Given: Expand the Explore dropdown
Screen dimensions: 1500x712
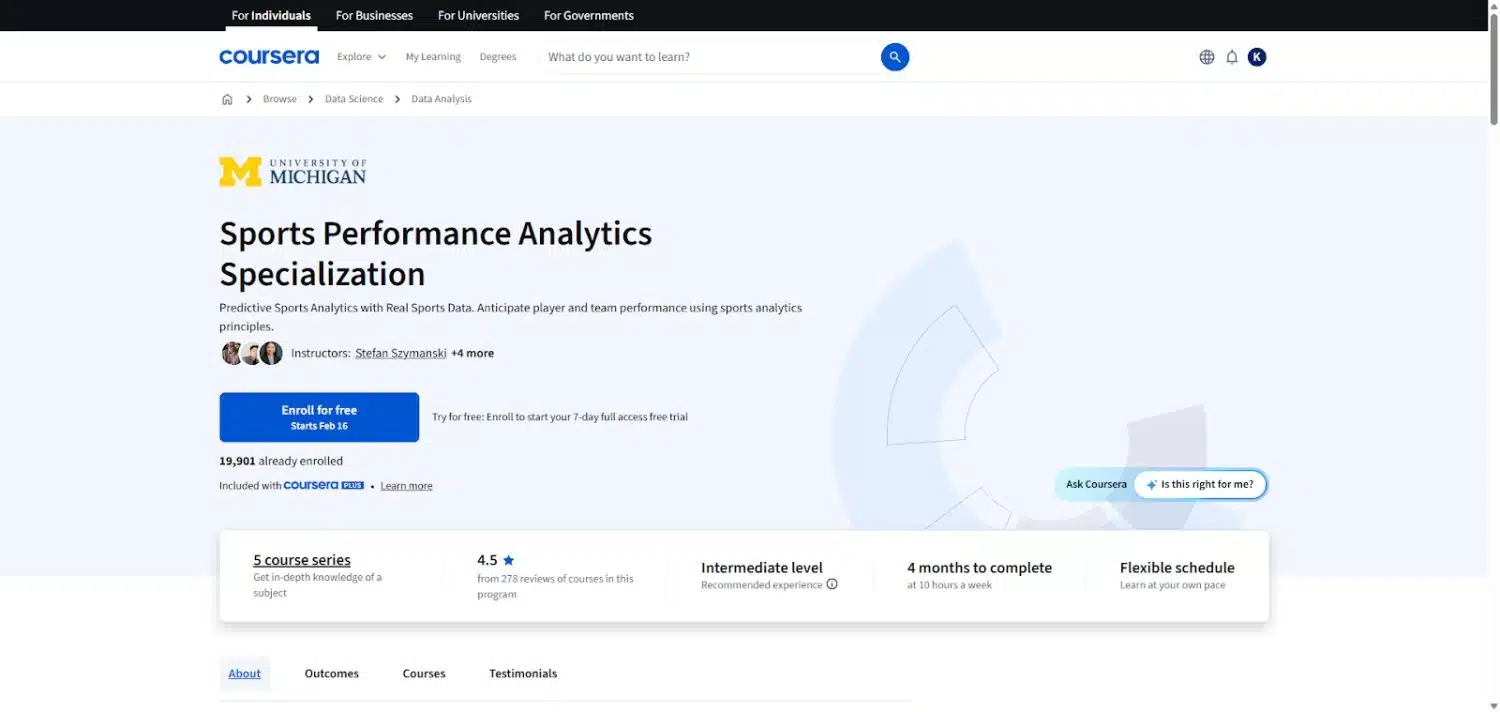Looking at the screenshot, I should (x=361, y=57).
